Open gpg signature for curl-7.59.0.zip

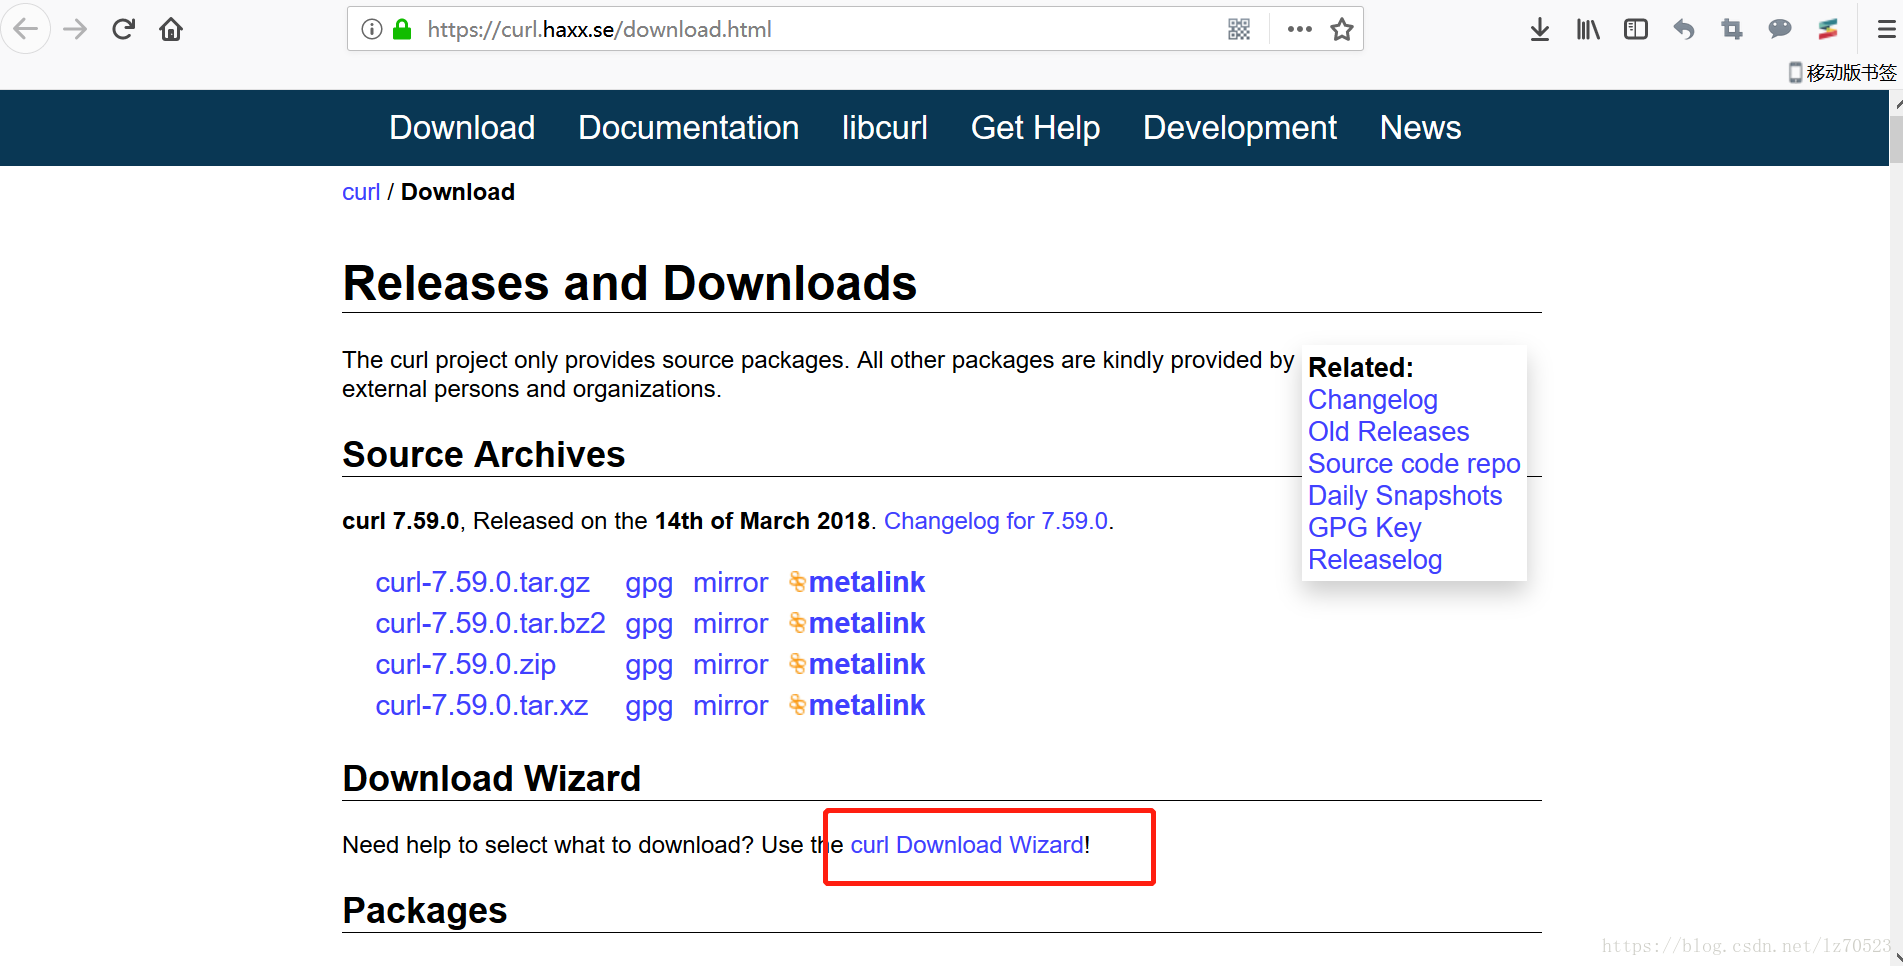pyautogui.click(x=649, y=665)
